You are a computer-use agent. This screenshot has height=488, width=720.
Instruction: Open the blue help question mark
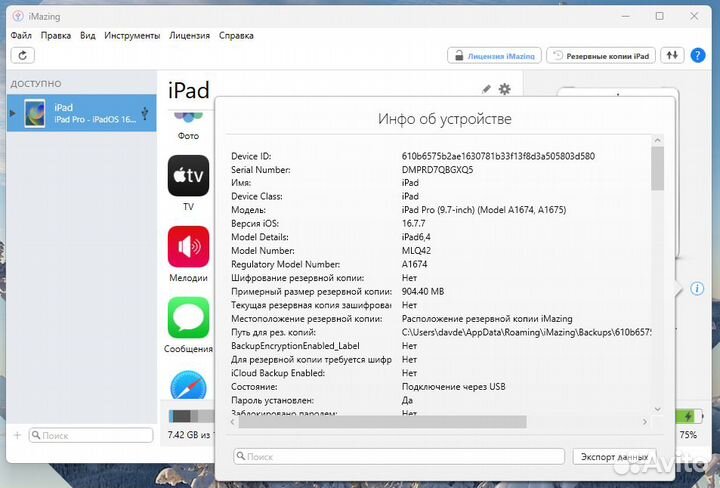tap(698, 56)
